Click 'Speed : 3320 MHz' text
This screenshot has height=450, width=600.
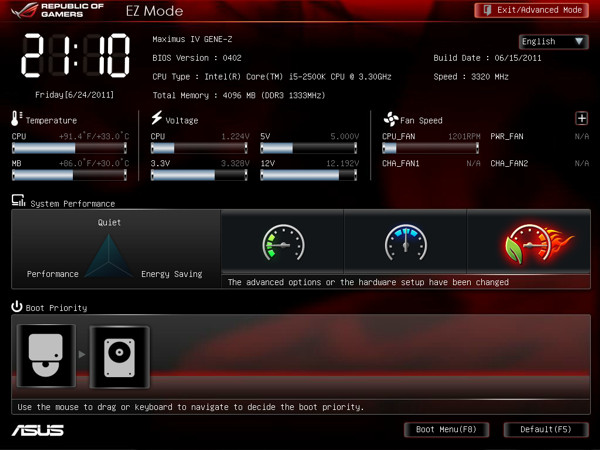click(471, 77)
